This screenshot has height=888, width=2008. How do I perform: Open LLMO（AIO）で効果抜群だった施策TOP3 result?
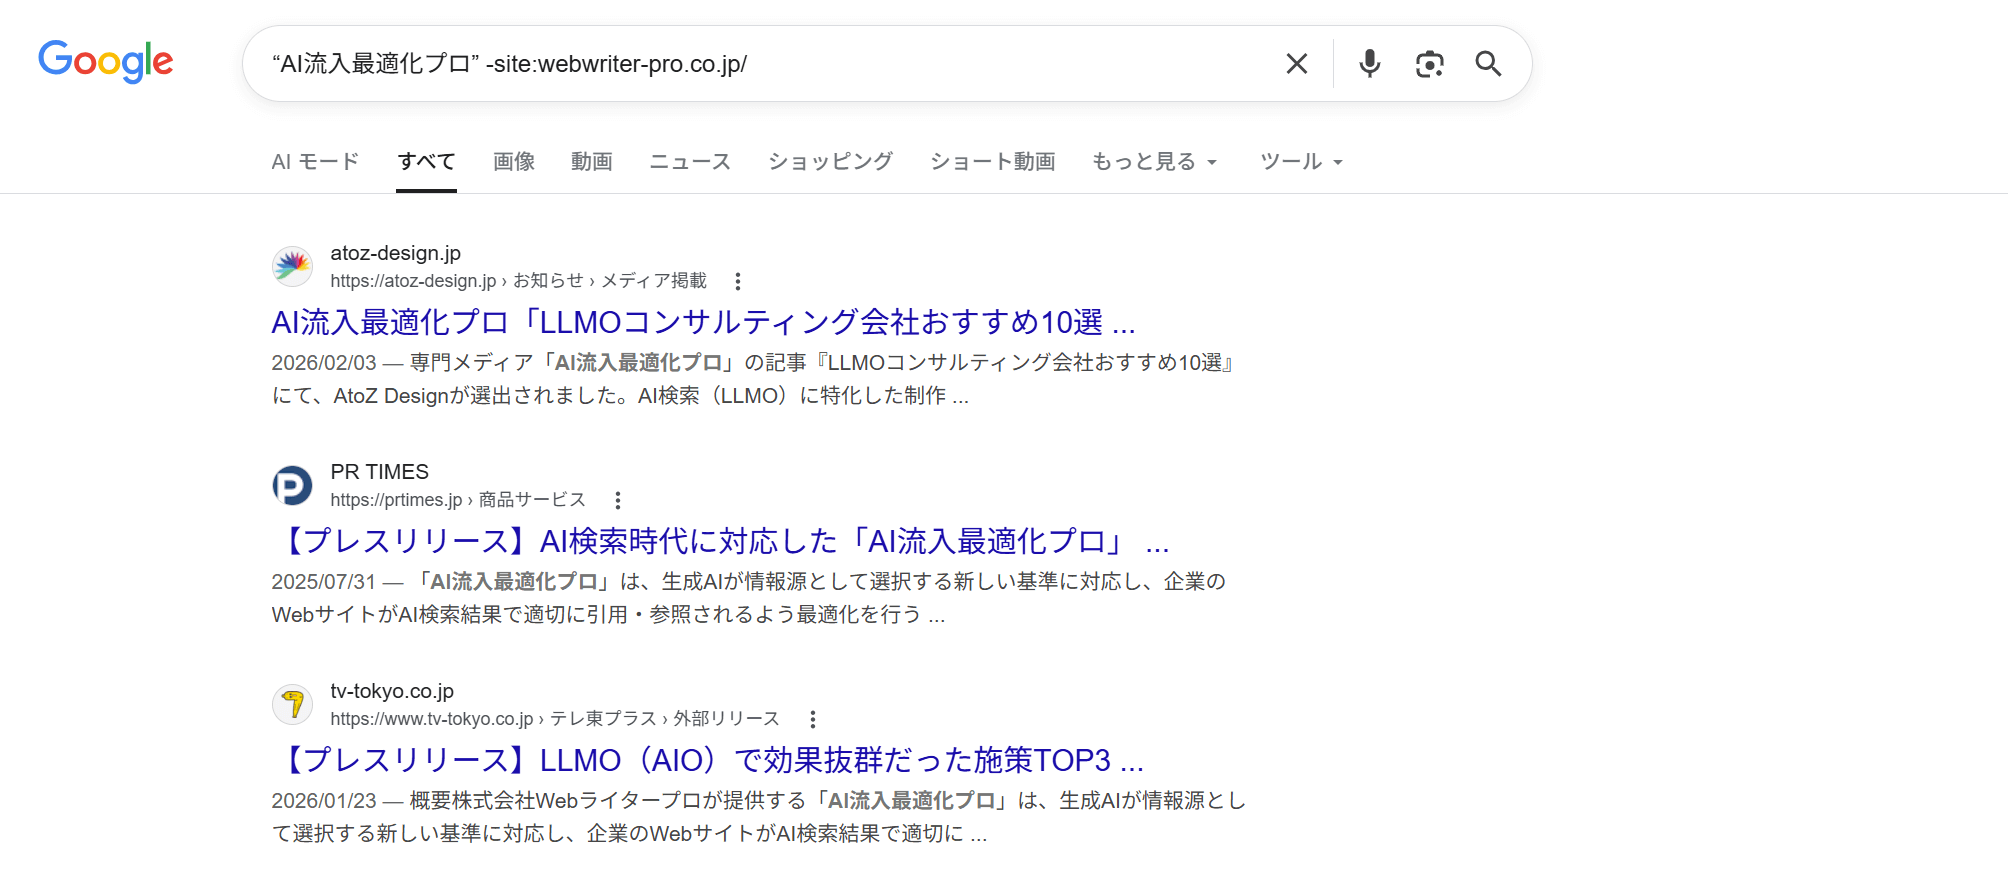pyautogui.click(x=708, y=760)
